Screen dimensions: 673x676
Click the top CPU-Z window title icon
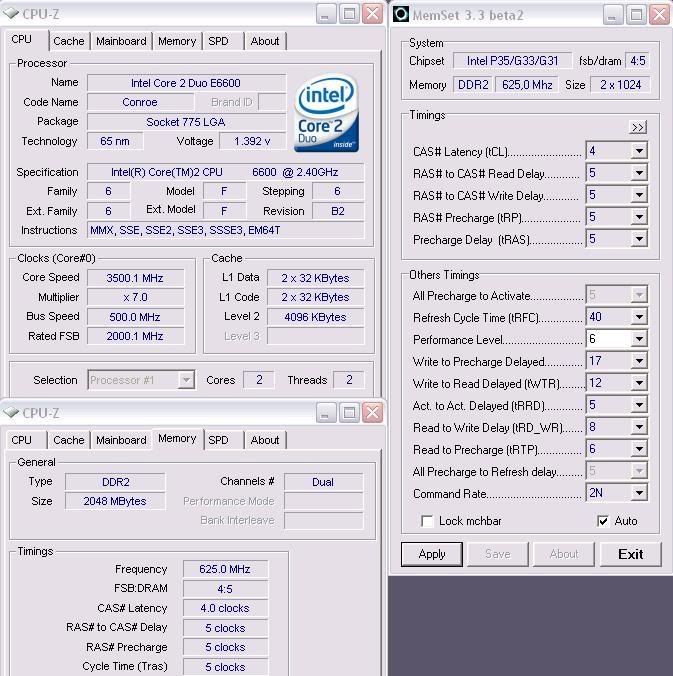point(11,14)
